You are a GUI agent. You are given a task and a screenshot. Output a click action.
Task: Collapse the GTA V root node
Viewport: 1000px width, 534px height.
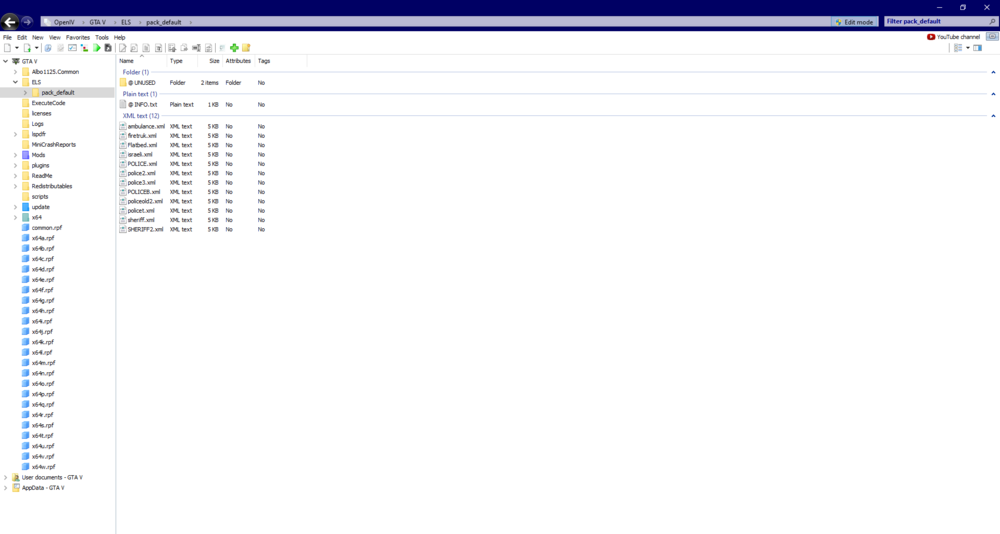[6, 61]
